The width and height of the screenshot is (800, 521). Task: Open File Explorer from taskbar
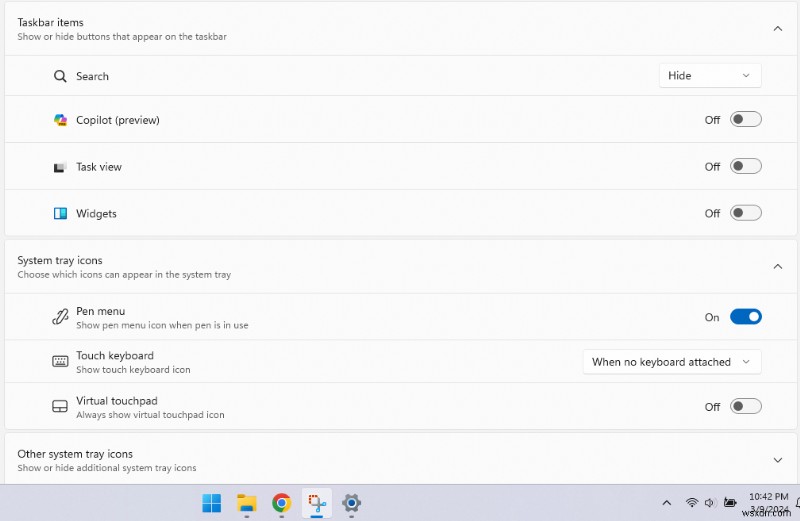tap(247, 503)
